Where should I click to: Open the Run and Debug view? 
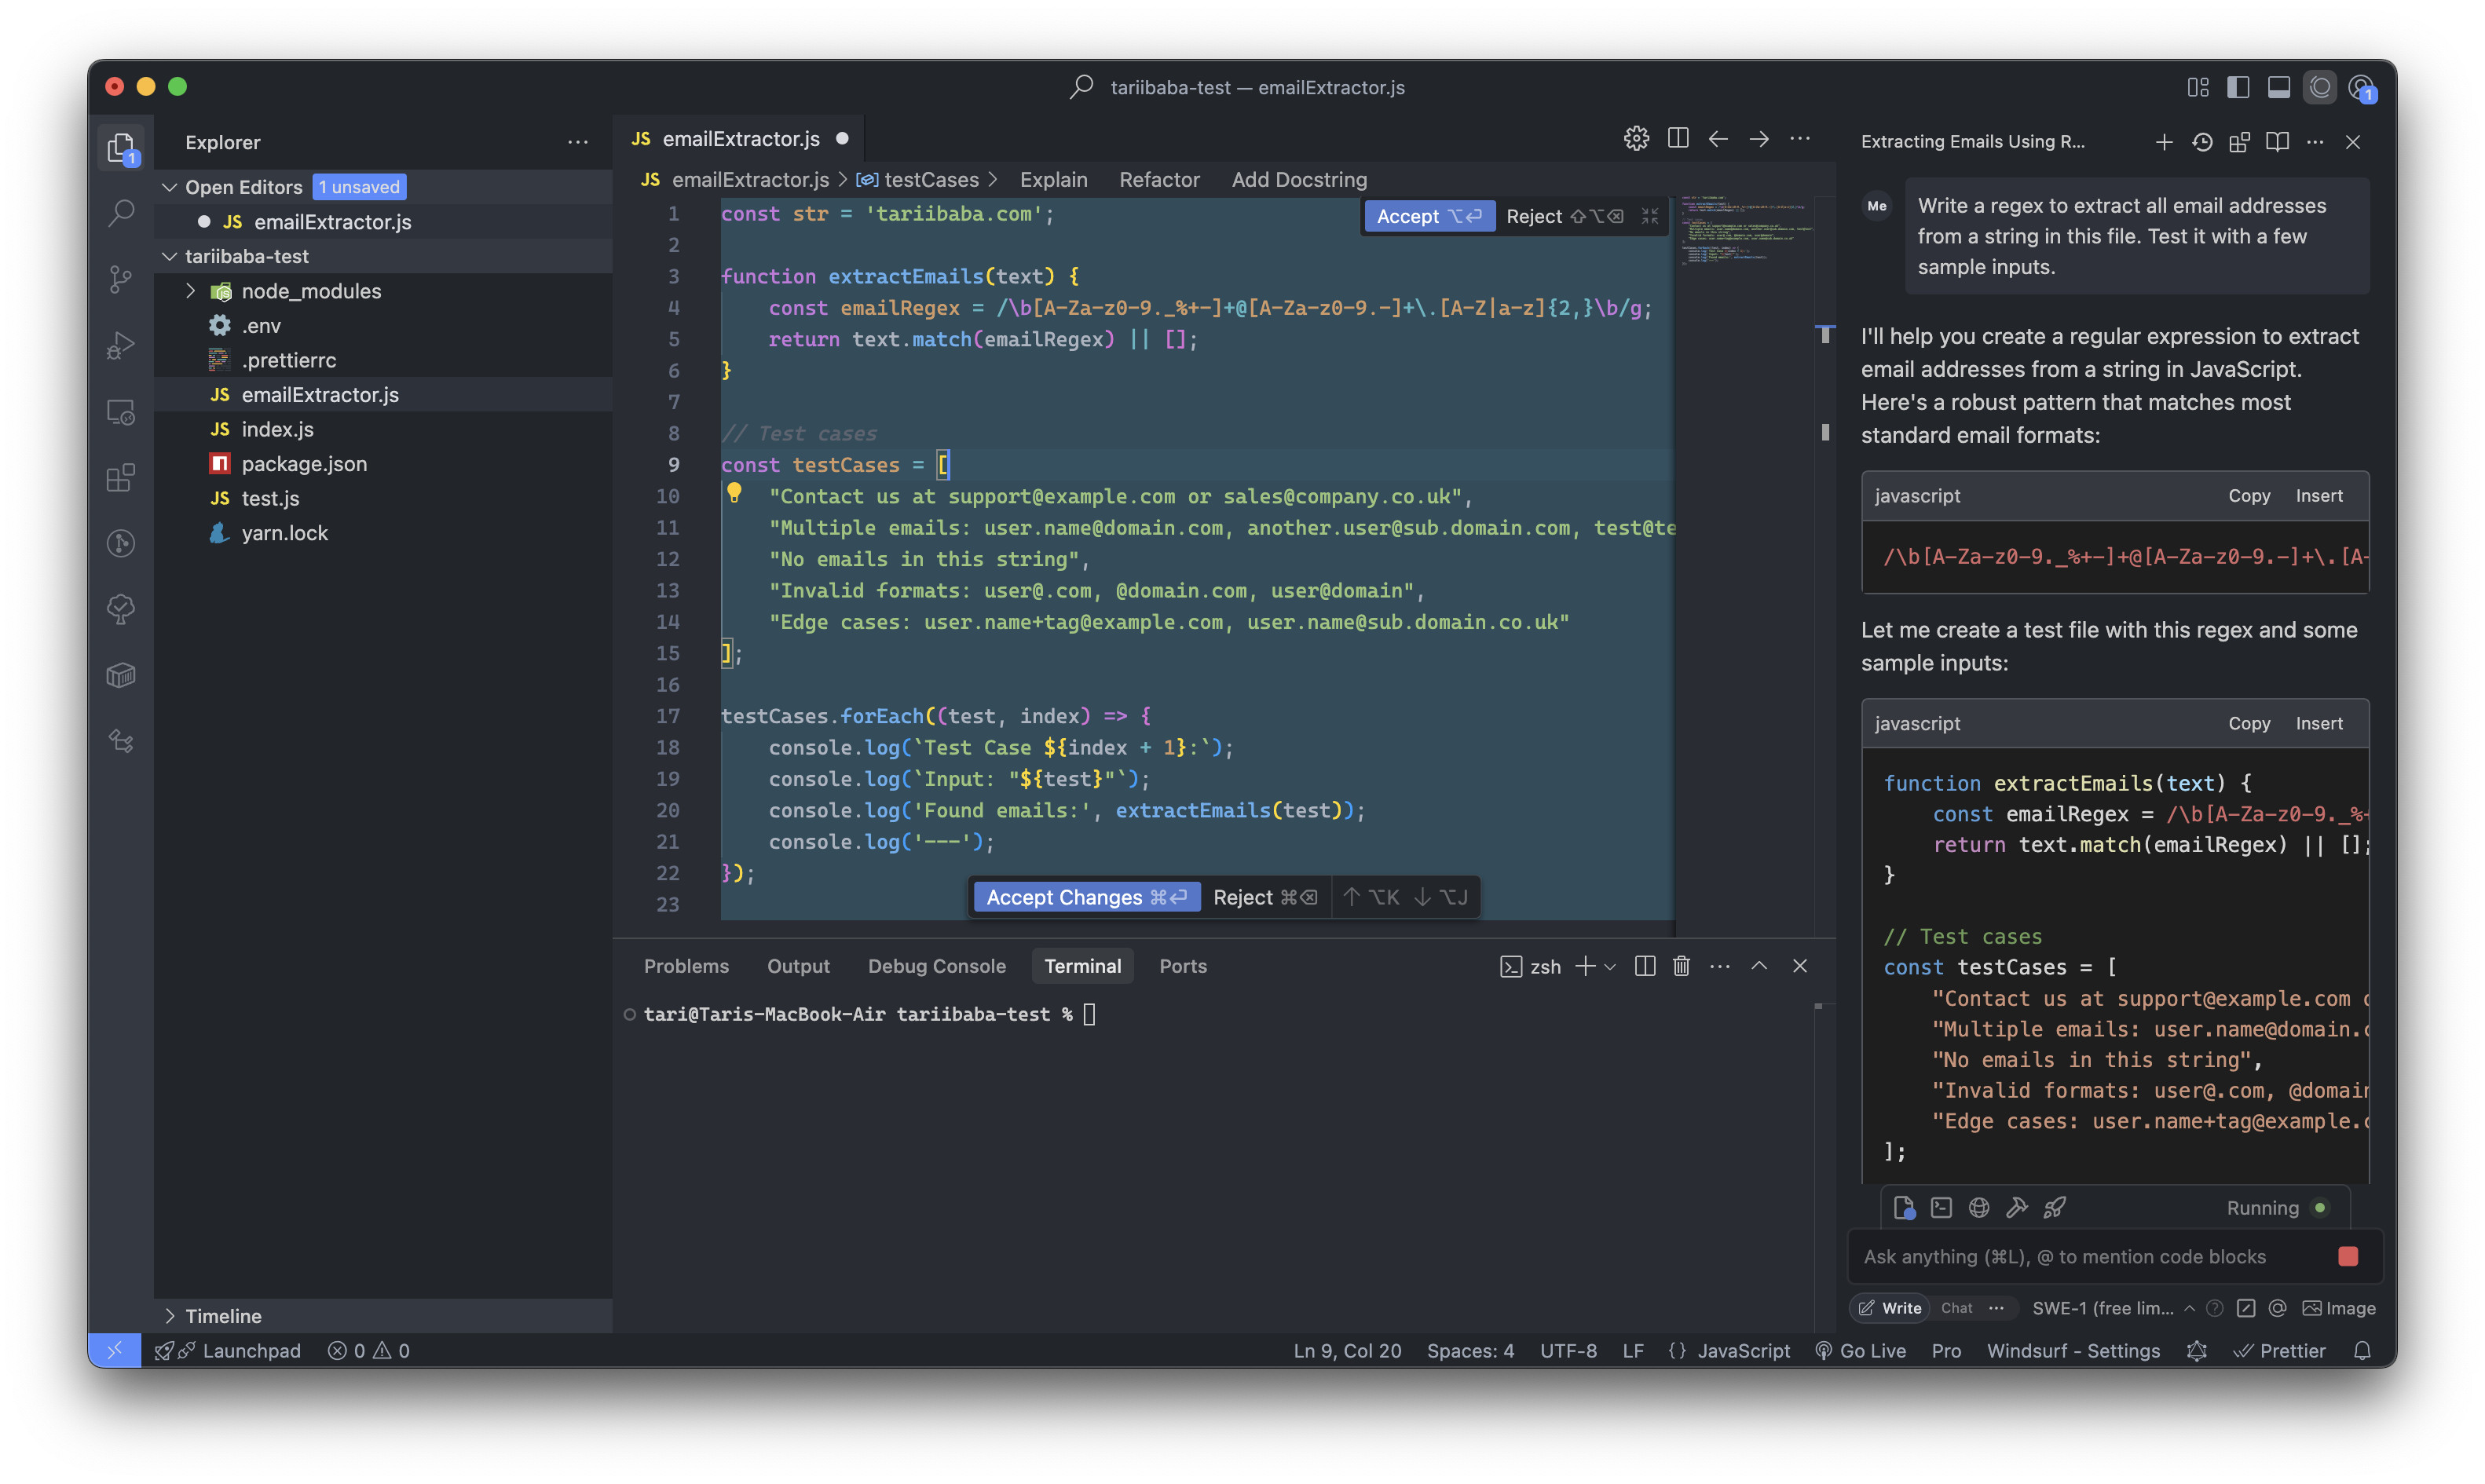tap(121, 345)
